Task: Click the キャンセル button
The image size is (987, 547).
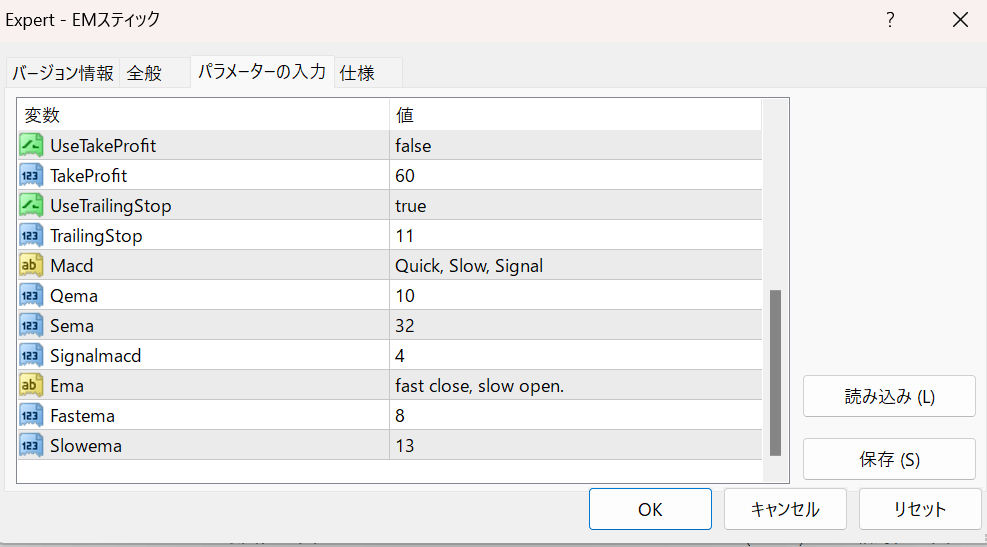Action: pos(785,509)
